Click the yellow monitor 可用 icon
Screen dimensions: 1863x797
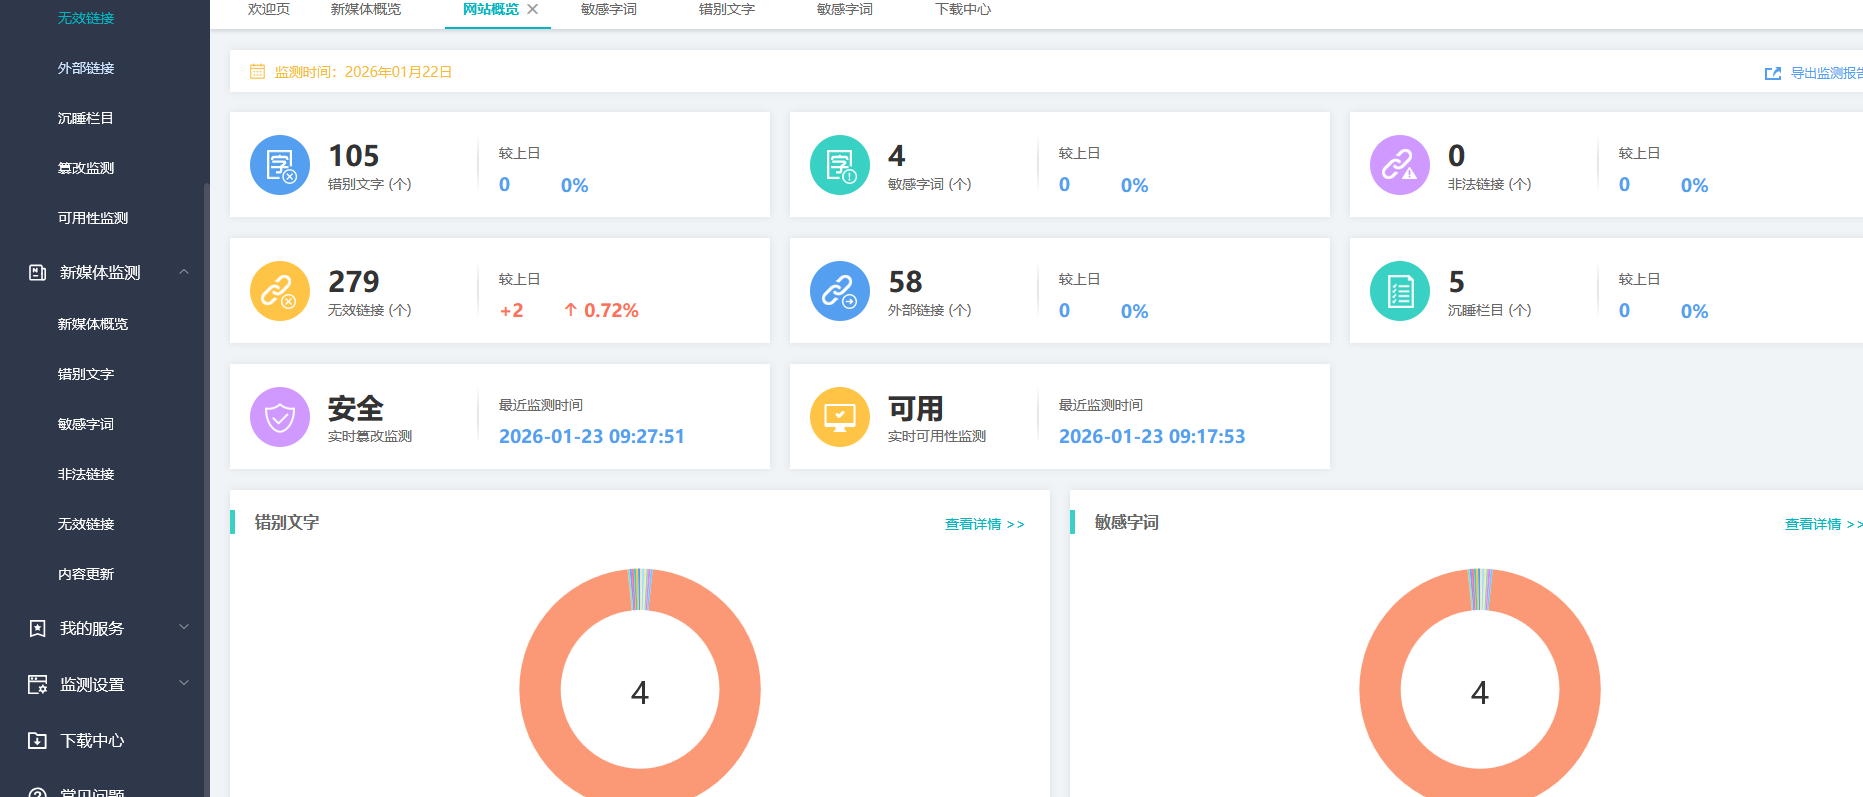click(x=840, y=417)
